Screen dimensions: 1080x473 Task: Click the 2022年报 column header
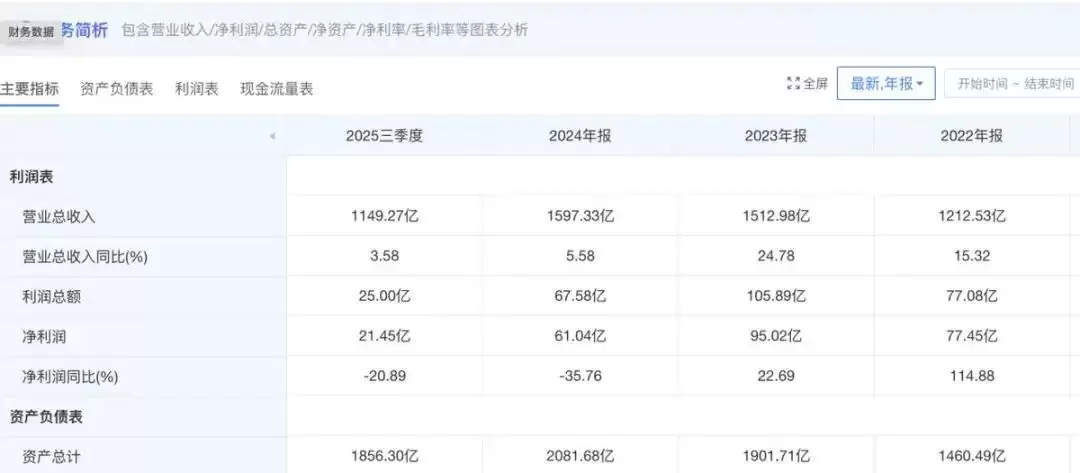click(971, 136)
